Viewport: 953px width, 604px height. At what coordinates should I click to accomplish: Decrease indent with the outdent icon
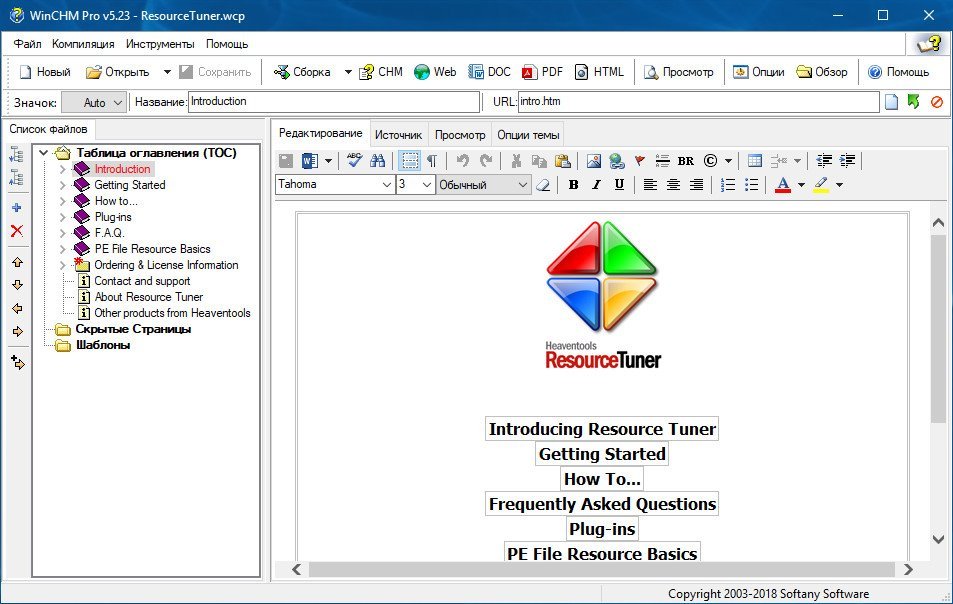click(x=824, y=160)
